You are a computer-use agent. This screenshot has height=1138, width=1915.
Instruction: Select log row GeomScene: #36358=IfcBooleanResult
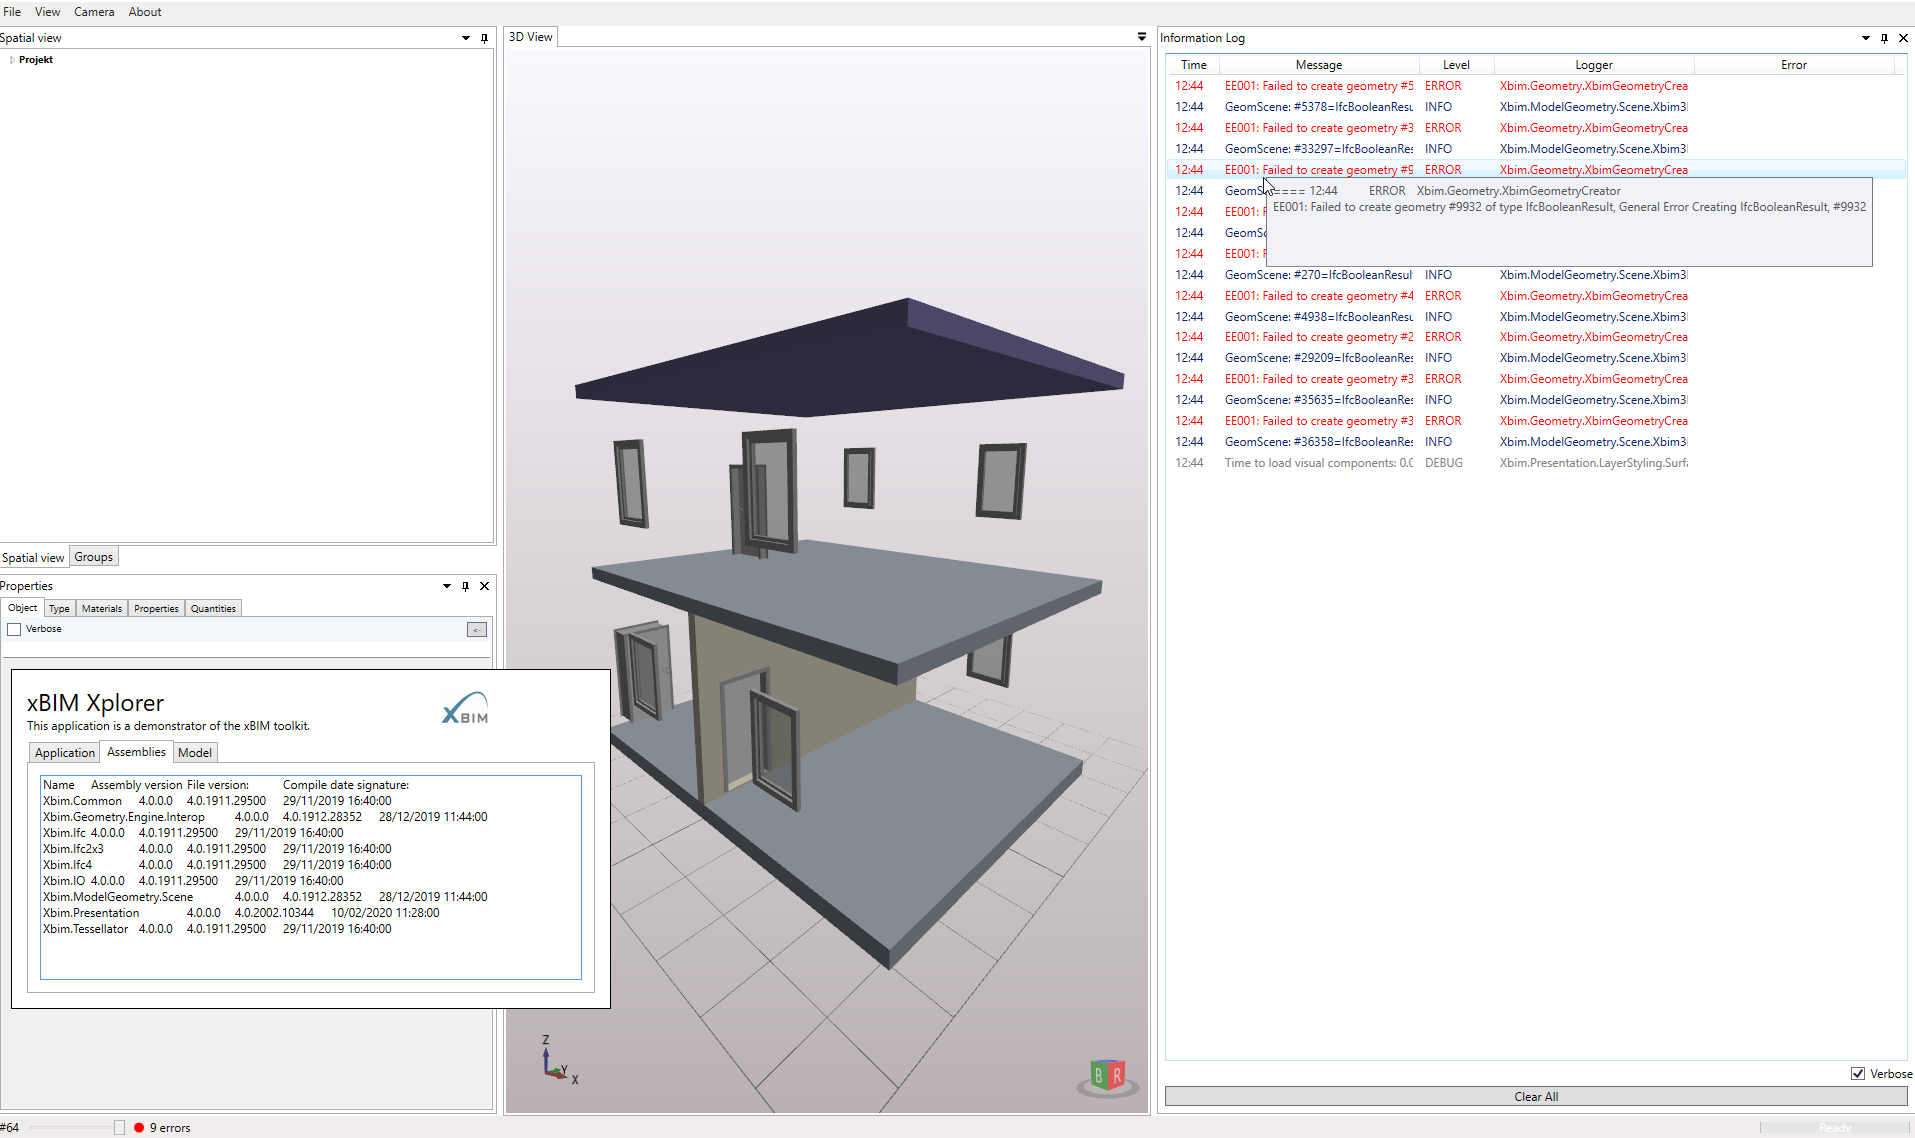[x=1536, y=442]
